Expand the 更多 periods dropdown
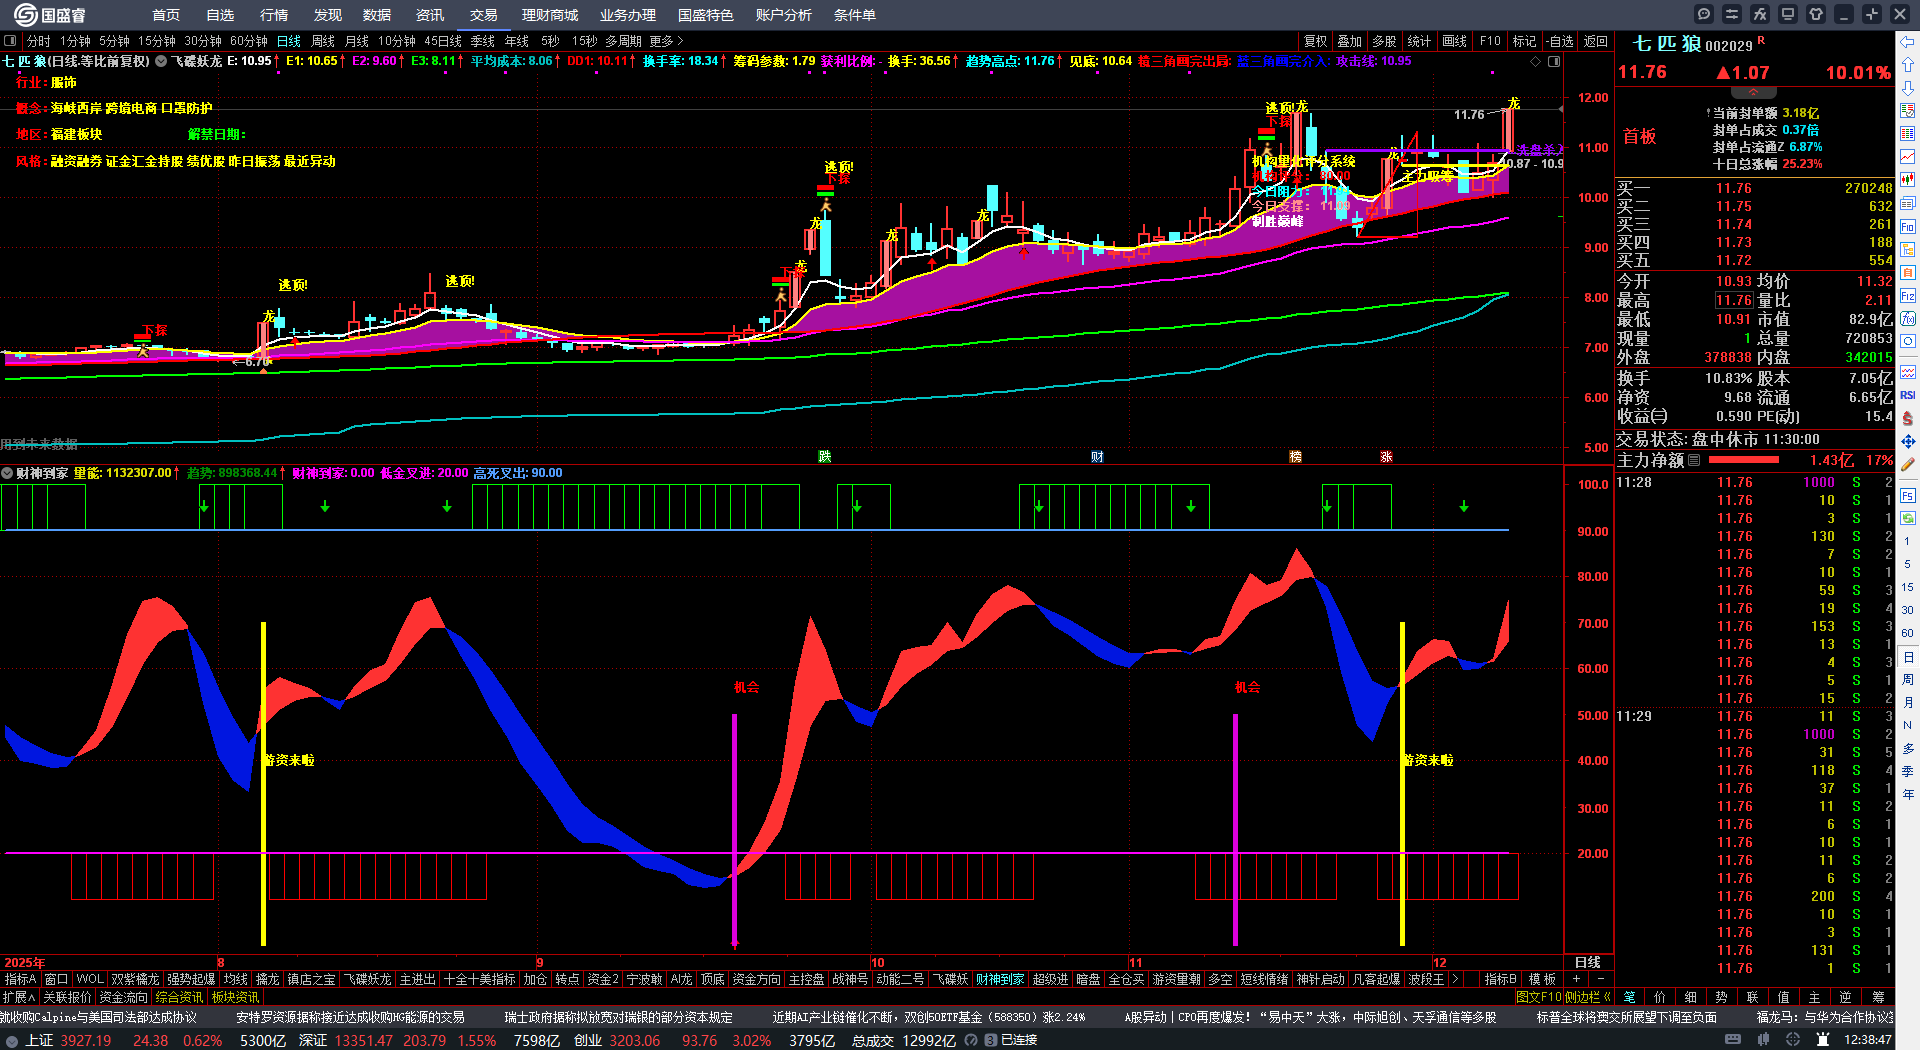 (666, 41)
